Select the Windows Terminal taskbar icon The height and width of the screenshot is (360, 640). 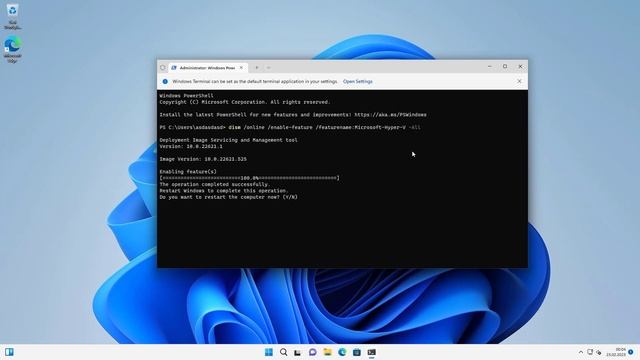click(371, 352)
